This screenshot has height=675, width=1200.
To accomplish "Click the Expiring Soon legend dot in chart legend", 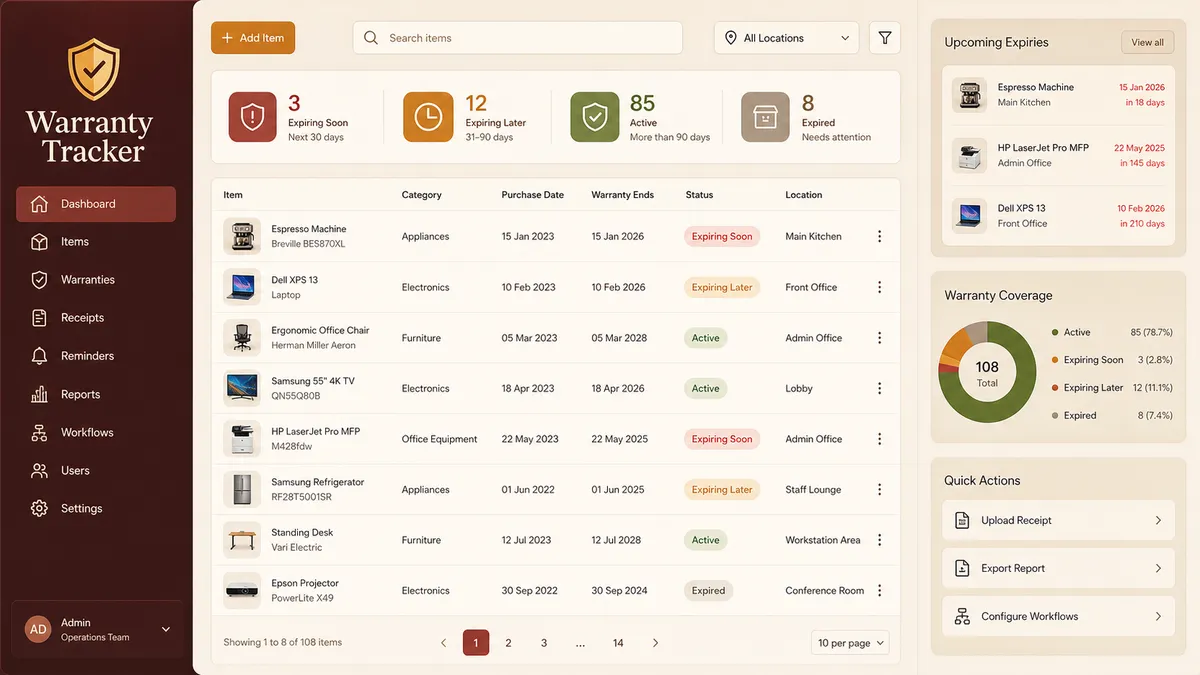I will pos(1055,360).
